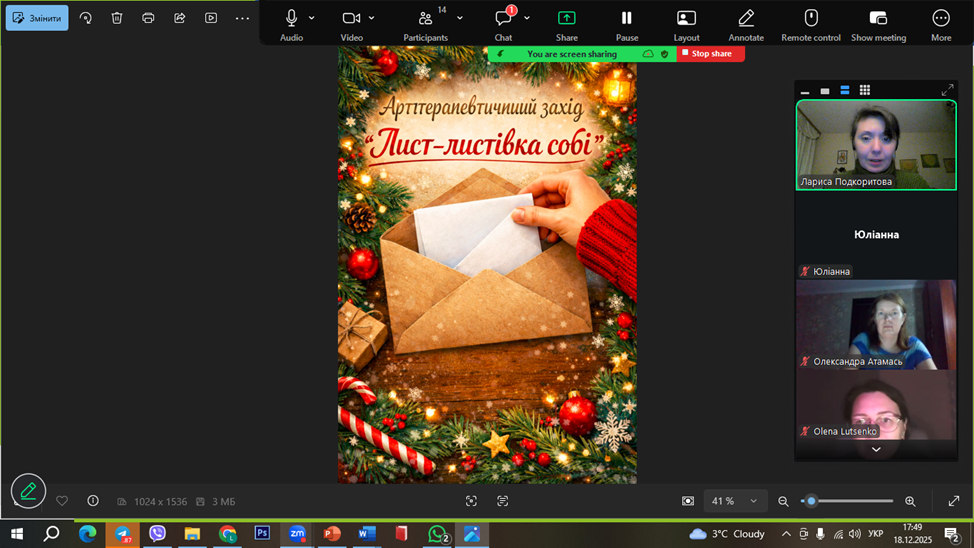Screen dimensions: 974x548
Task: Toggle camera with the Video button
Action: (x=351, y=19)
